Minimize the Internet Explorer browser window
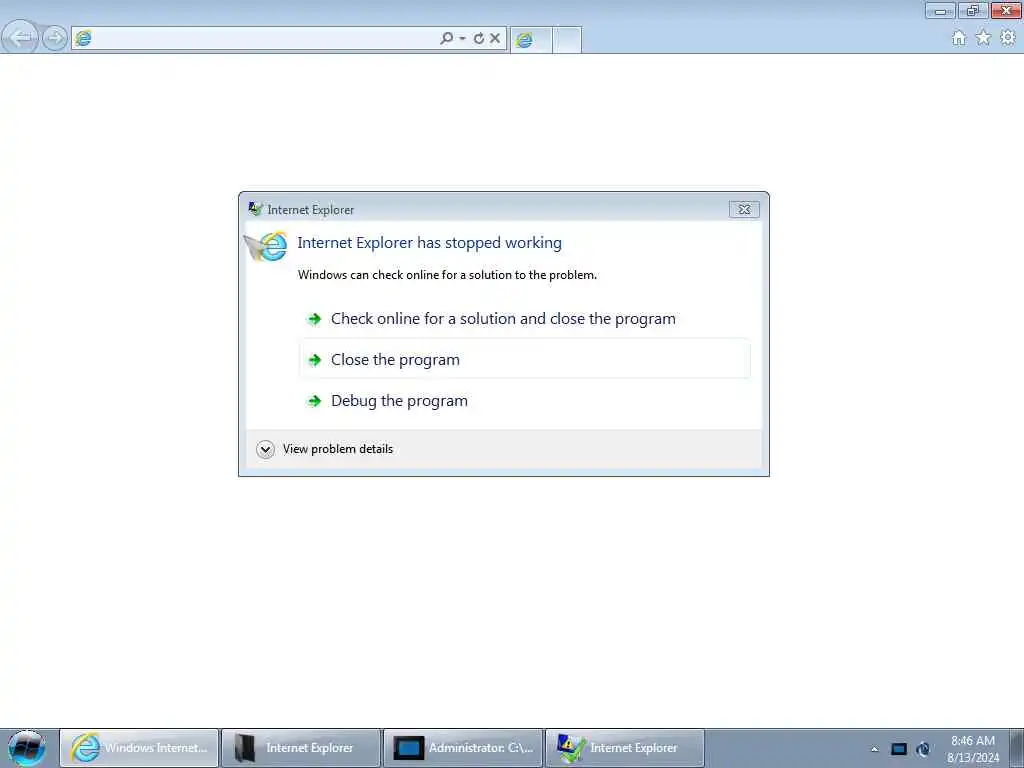Screen dimensions: 1024x768 coord(940,10)
